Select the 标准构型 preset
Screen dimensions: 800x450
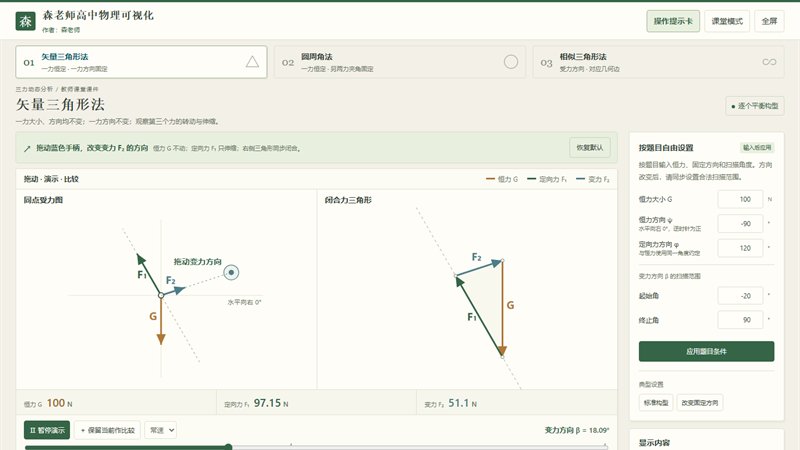click(656, 403)
